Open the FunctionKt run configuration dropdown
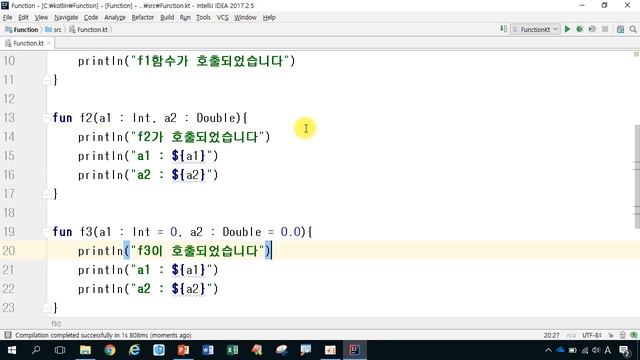 coord(535,29)
